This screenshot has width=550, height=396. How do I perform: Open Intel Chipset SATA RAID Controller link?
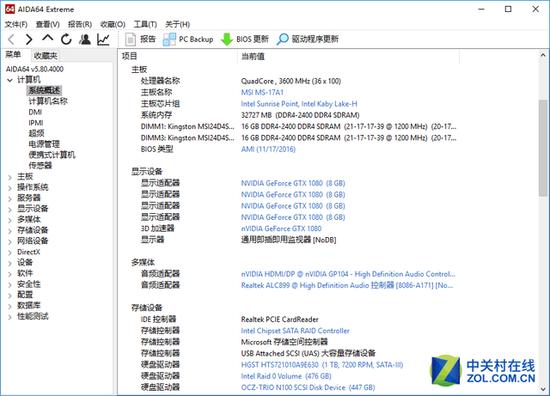pos(295,331)
